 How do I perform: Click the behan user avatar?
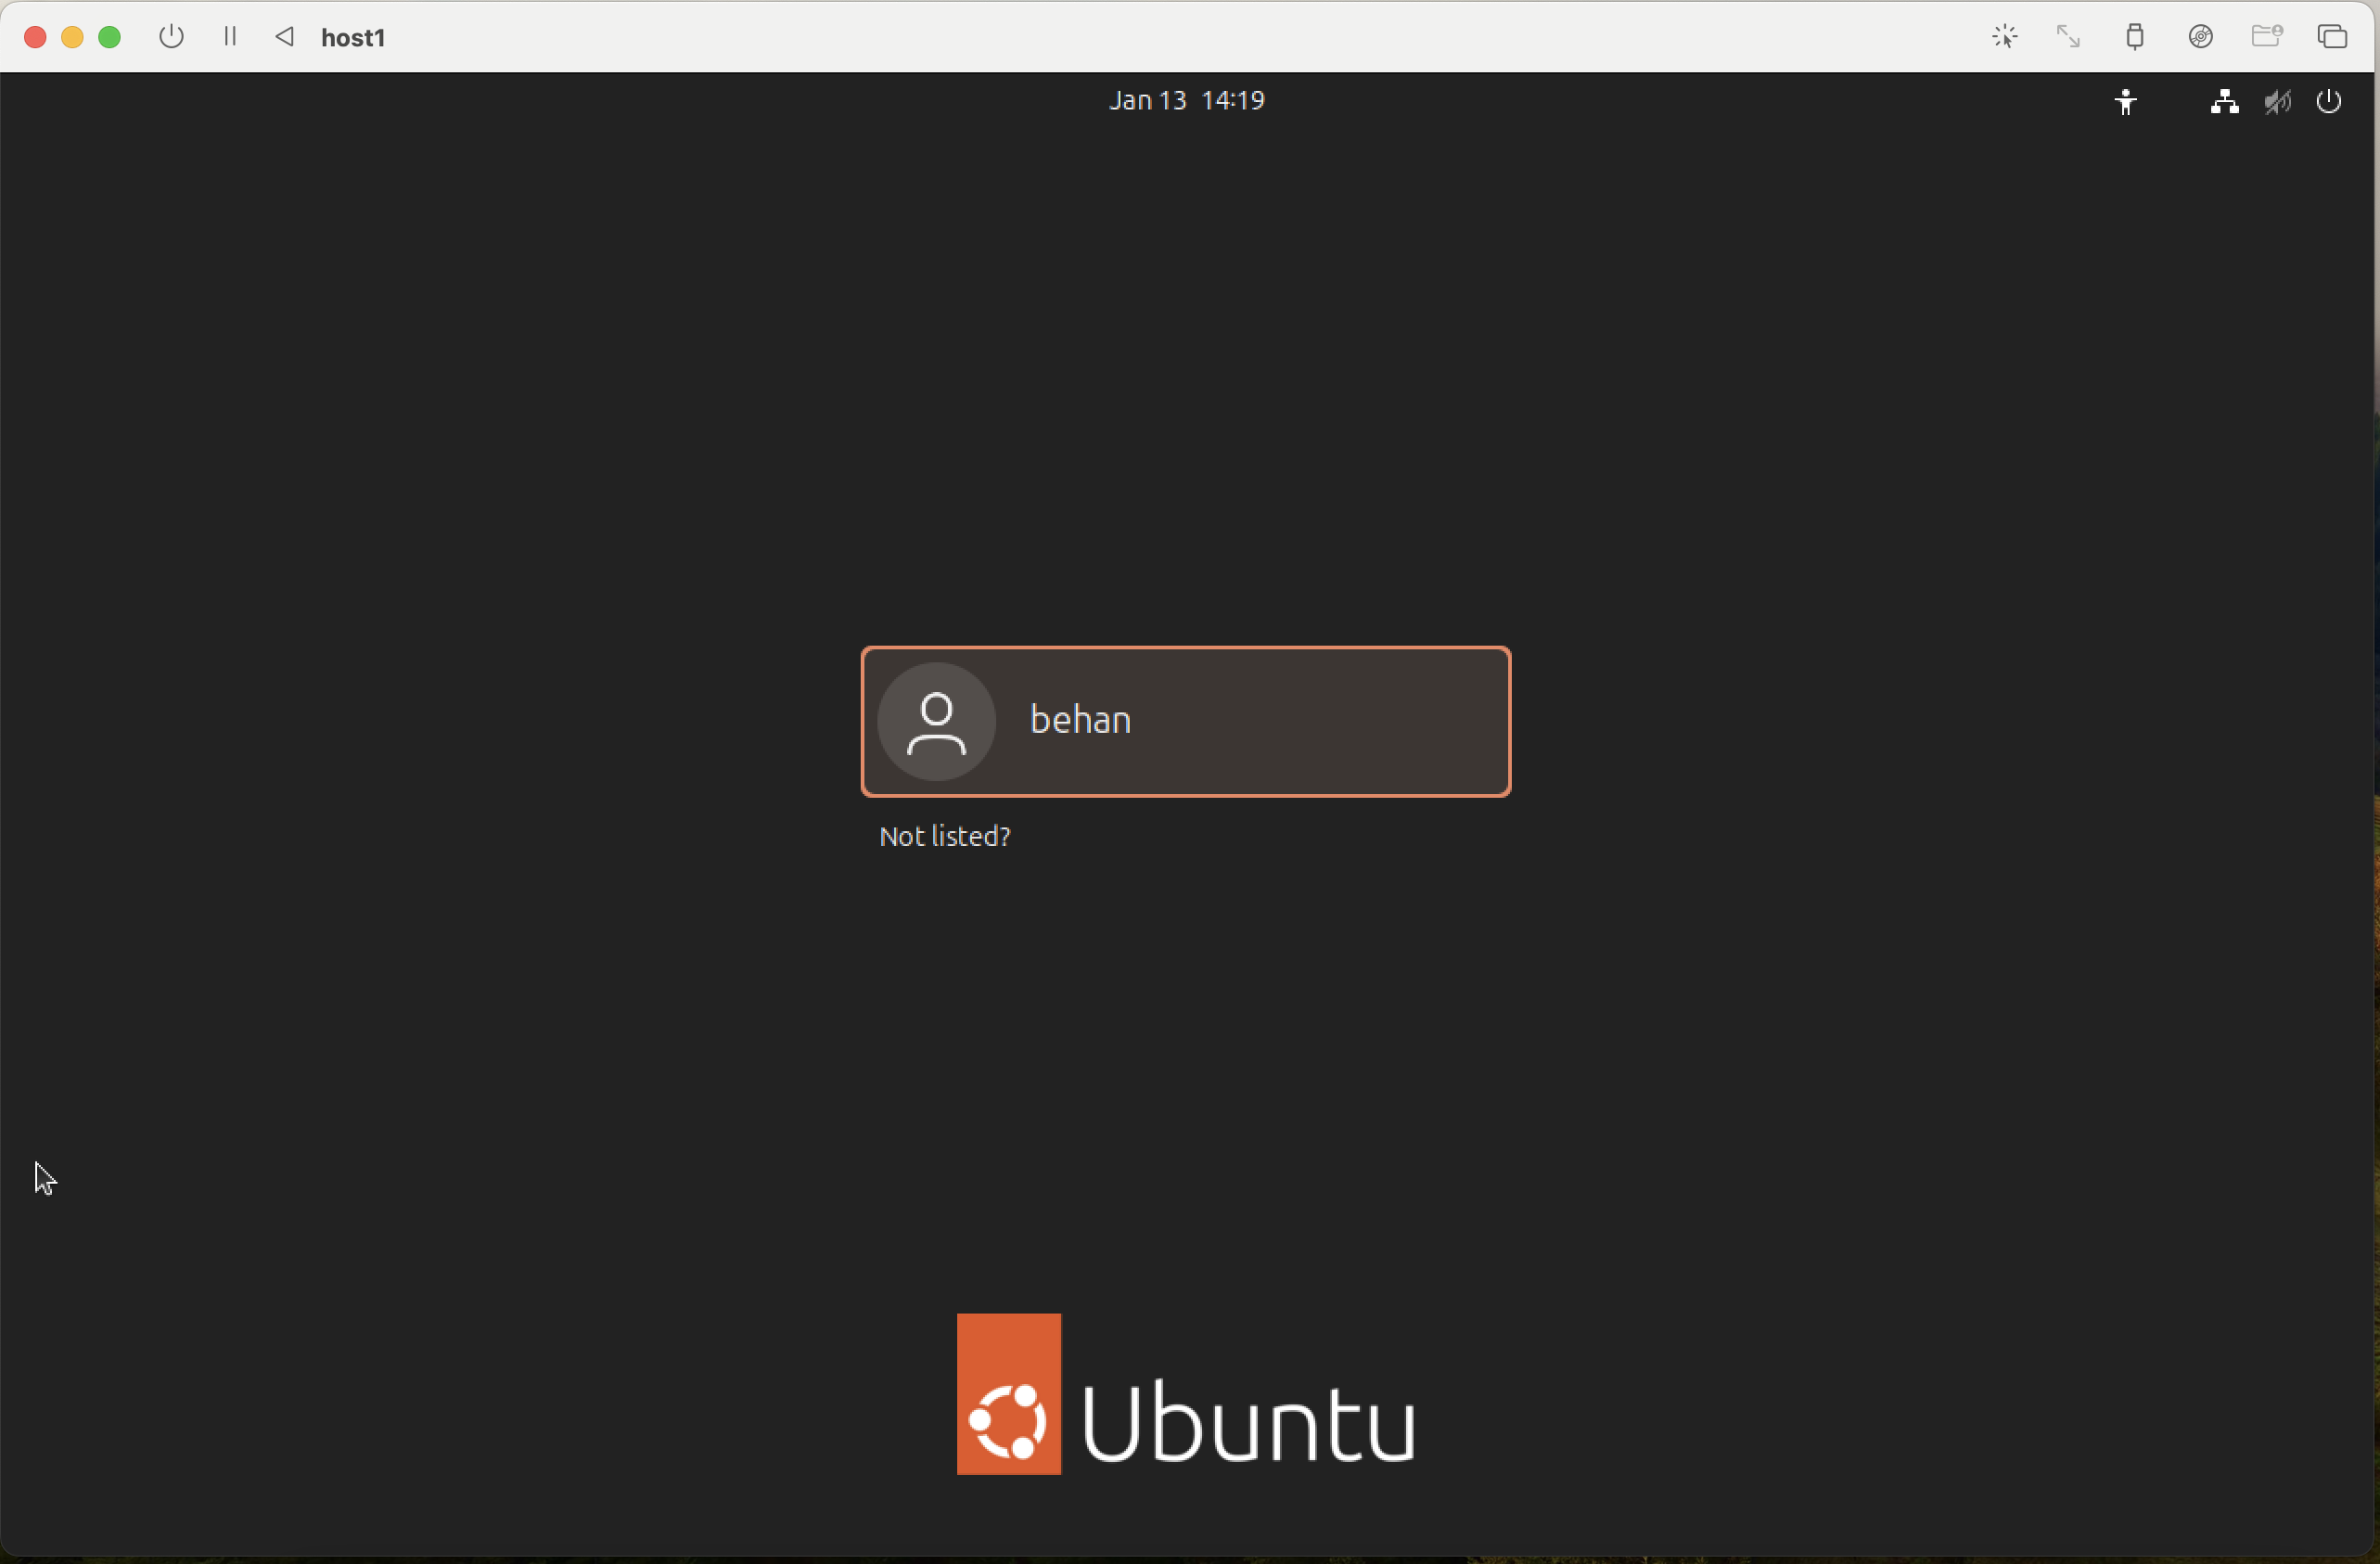(936, 721)
